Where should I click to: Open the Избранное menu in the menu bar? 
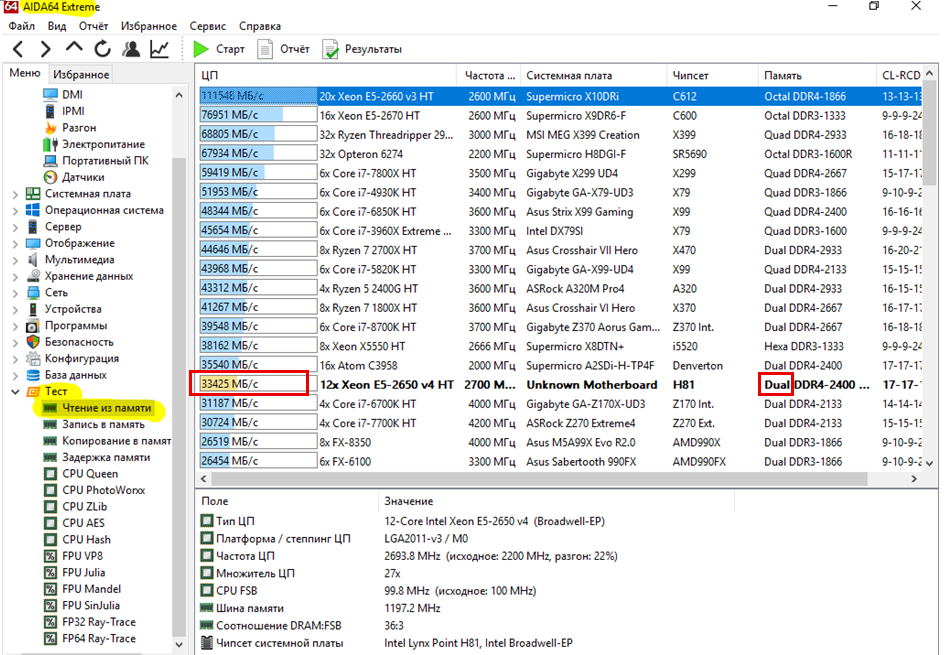click(x=149, y=26)
